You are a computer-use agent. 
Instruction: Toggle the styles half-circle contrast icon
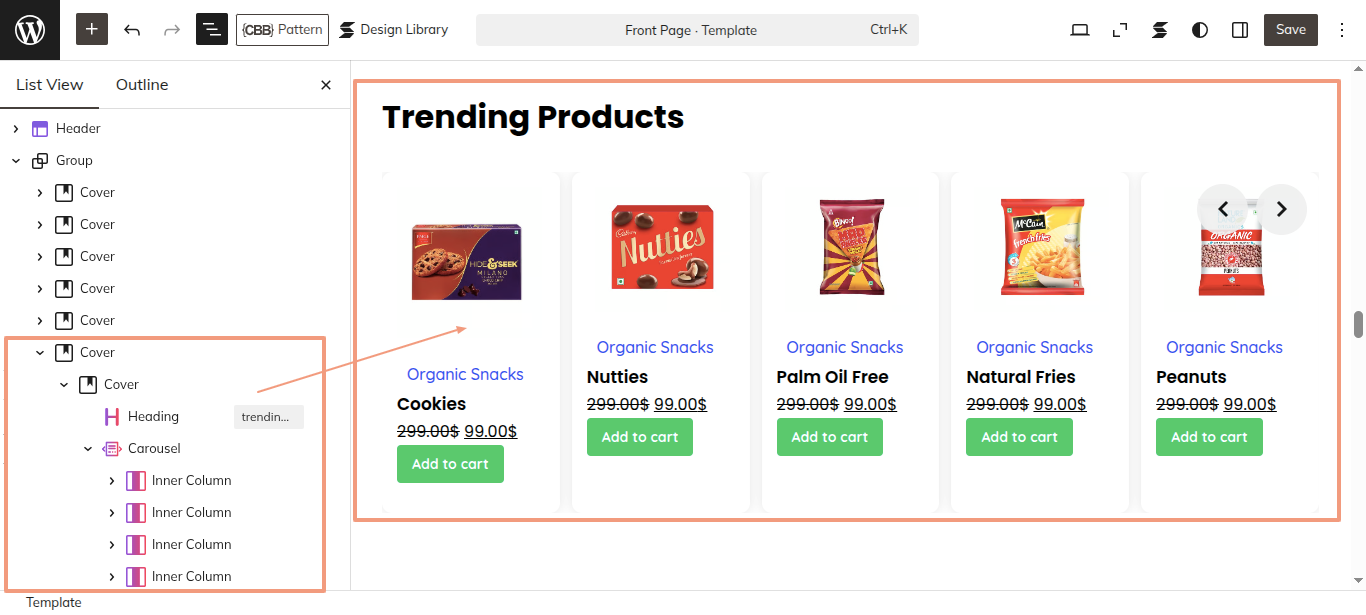pos(1200,30)
